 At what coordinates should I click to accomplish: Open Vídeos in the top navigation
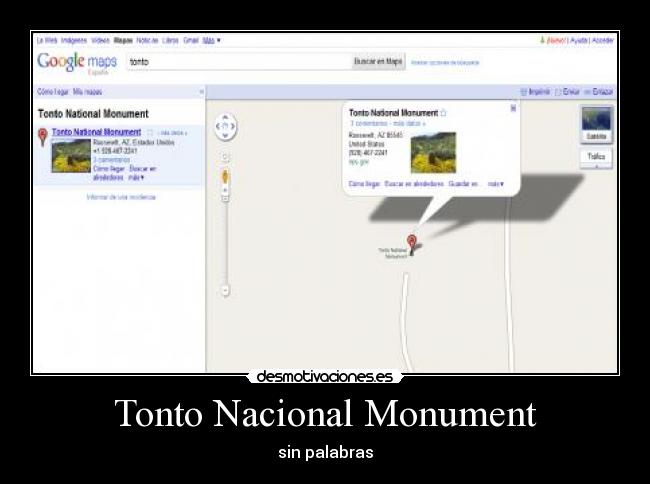coord(100,40)
